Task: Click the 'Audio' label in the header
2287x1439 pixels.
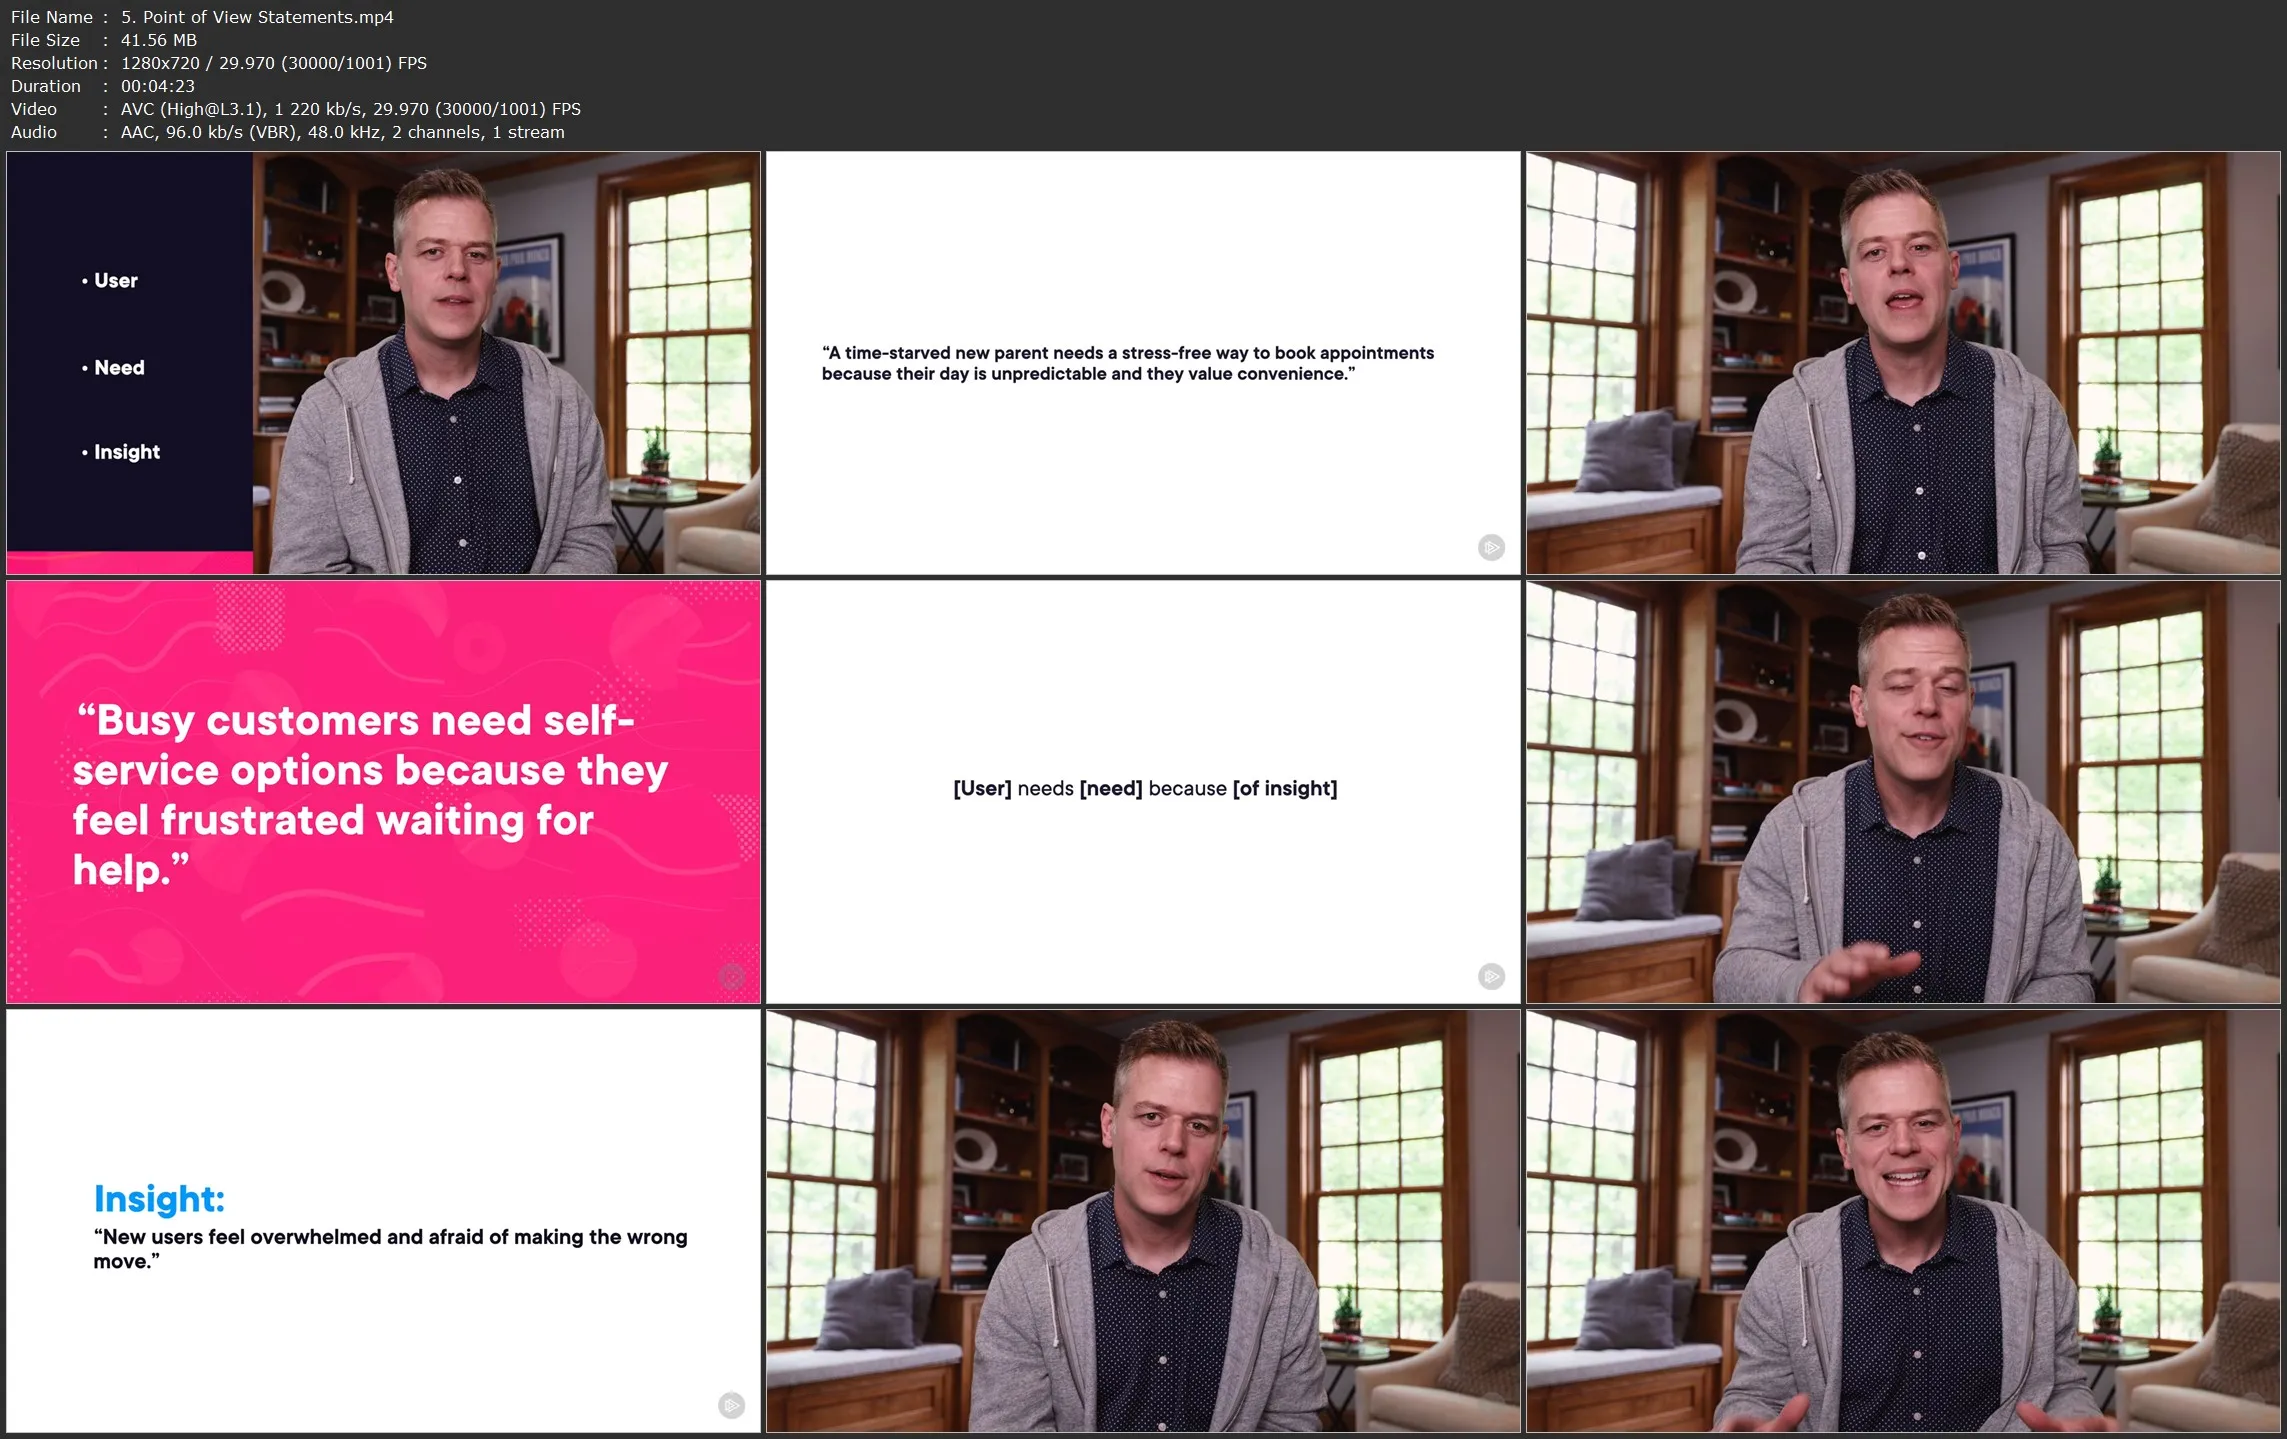Action: point(34,132)
